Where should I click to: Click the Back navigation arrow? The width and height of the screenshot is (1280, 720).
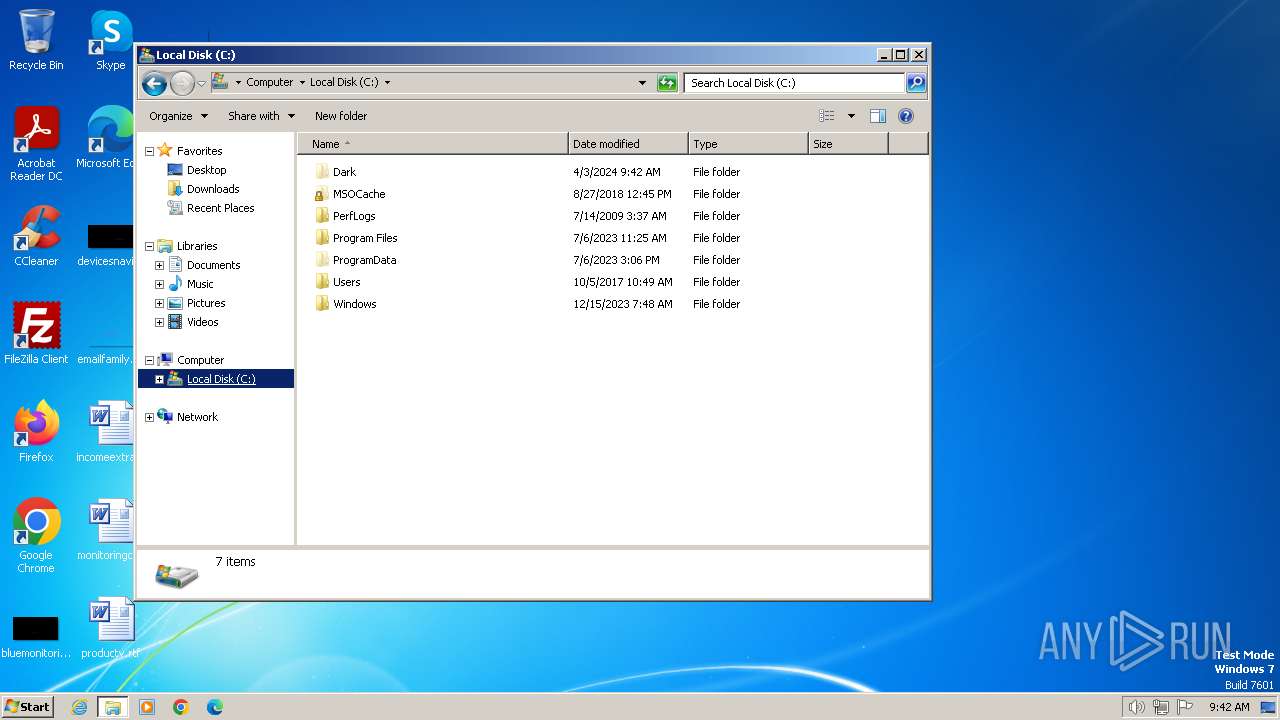point(154,83)
